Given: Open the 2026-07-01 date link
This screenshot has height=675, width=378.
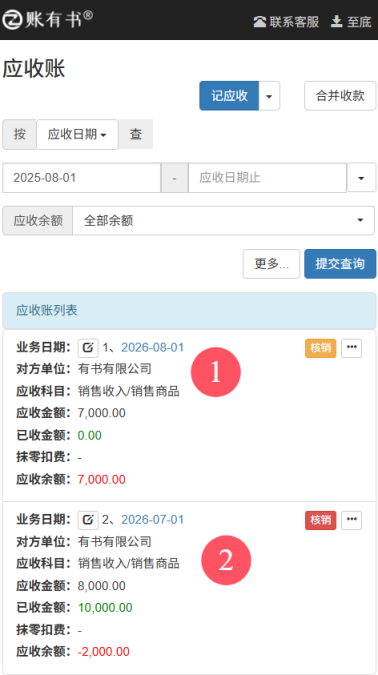Looking at the screenshot, I should point(152,520).
